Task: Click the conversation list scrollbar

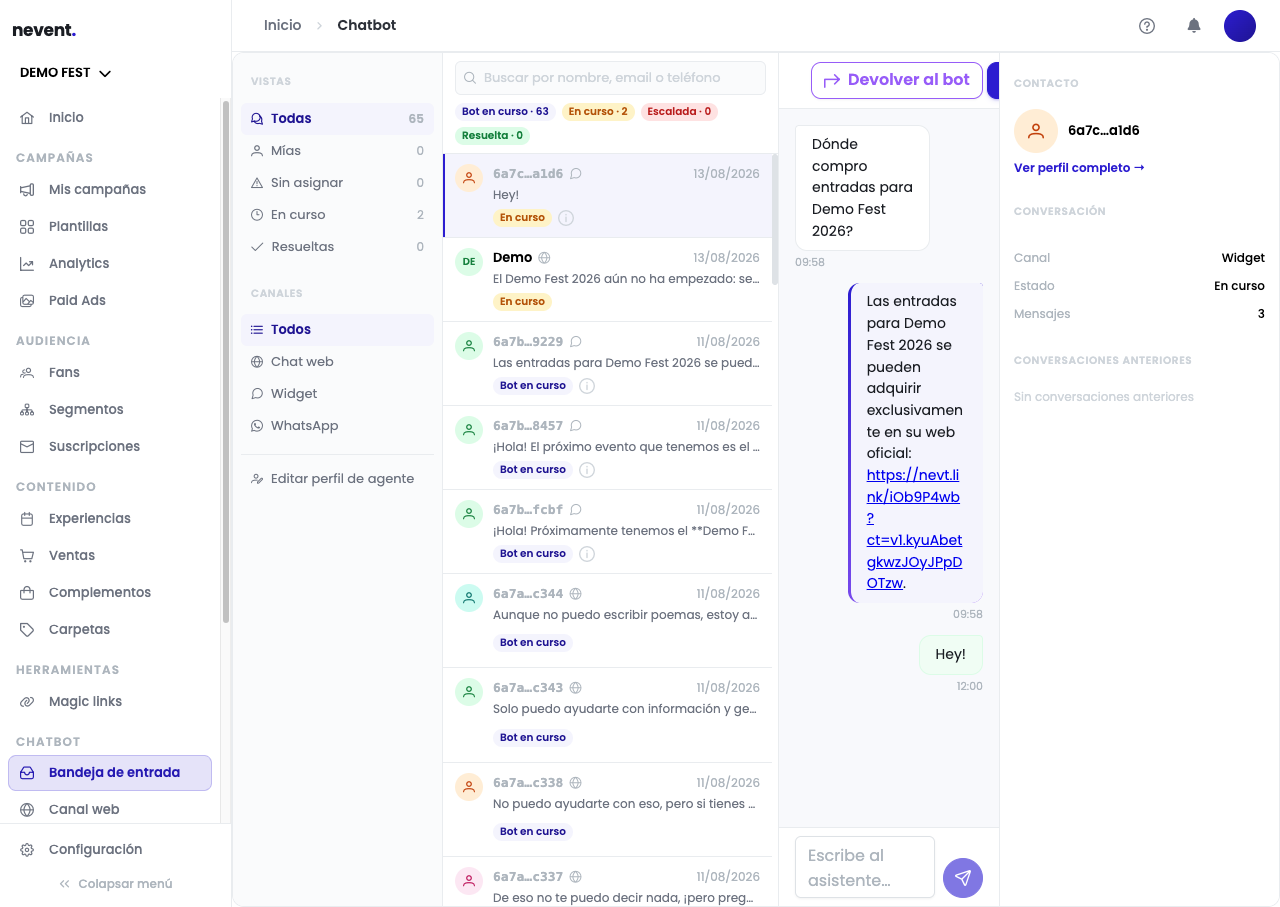Action: point(775,220)
